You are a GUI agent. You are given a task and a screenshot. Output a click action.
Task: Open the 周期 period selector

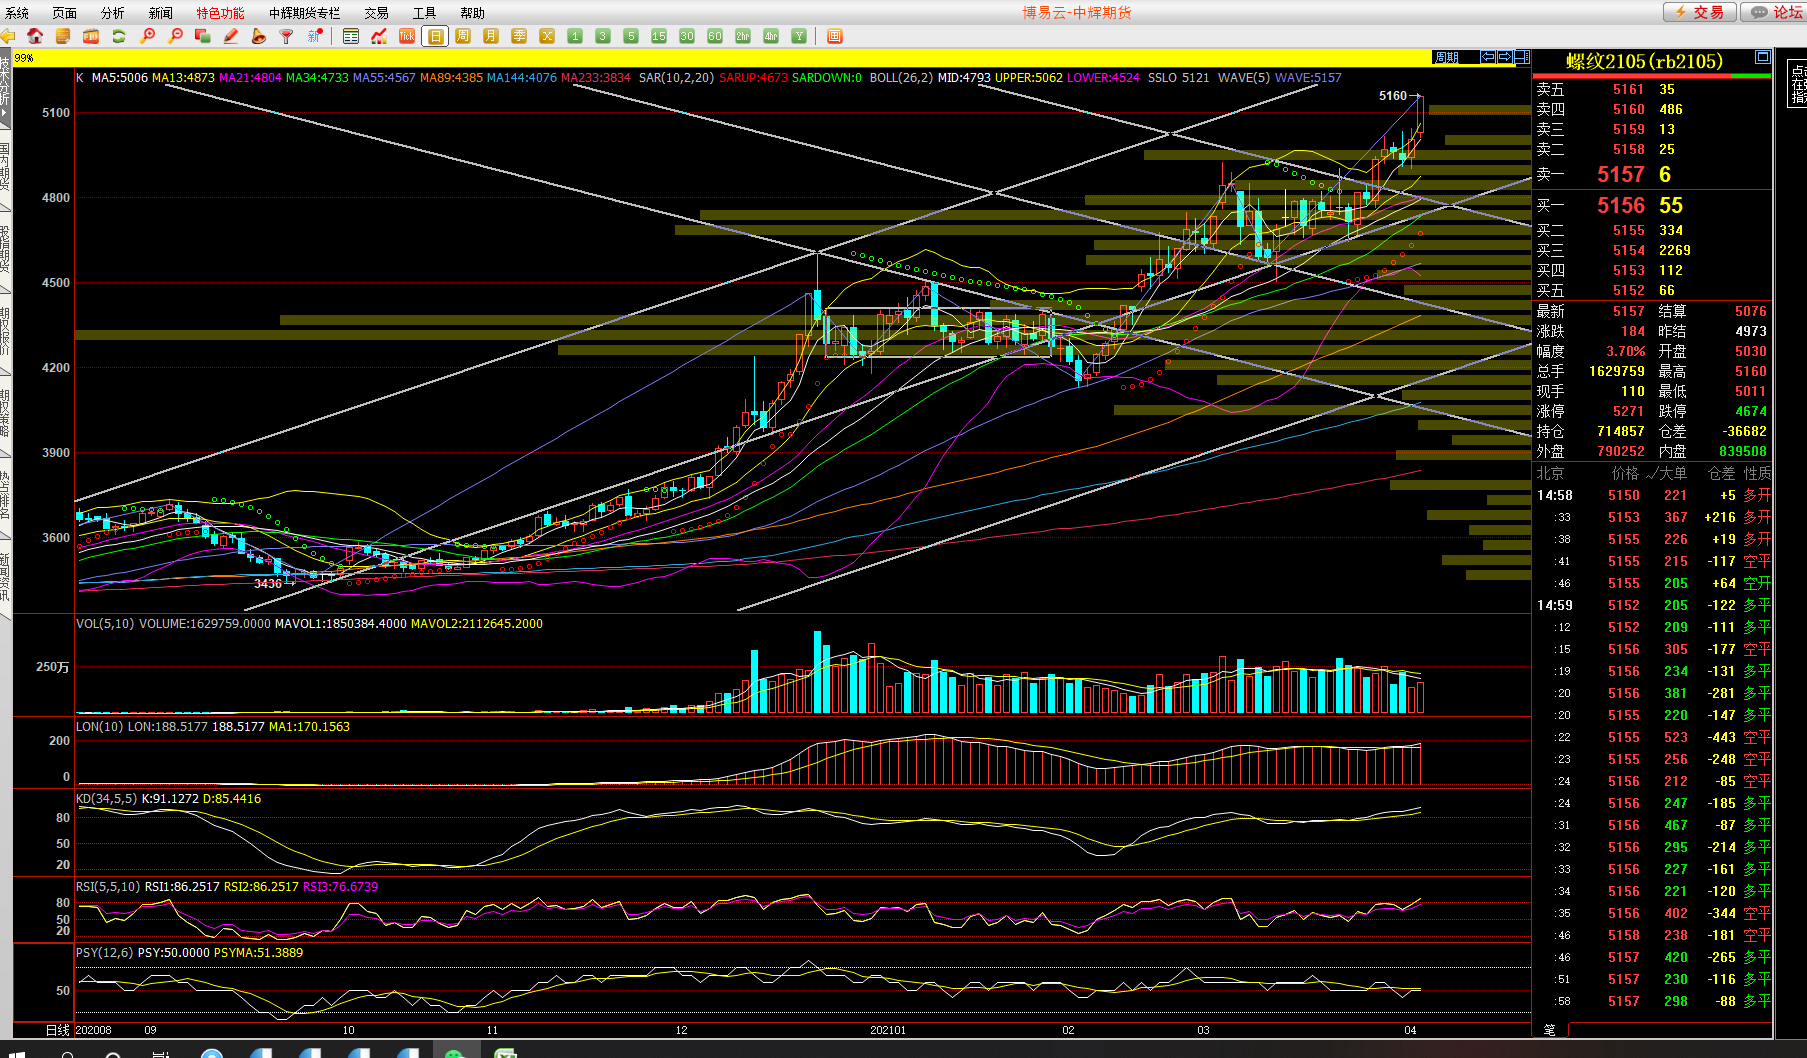(x=1446, y=57)
